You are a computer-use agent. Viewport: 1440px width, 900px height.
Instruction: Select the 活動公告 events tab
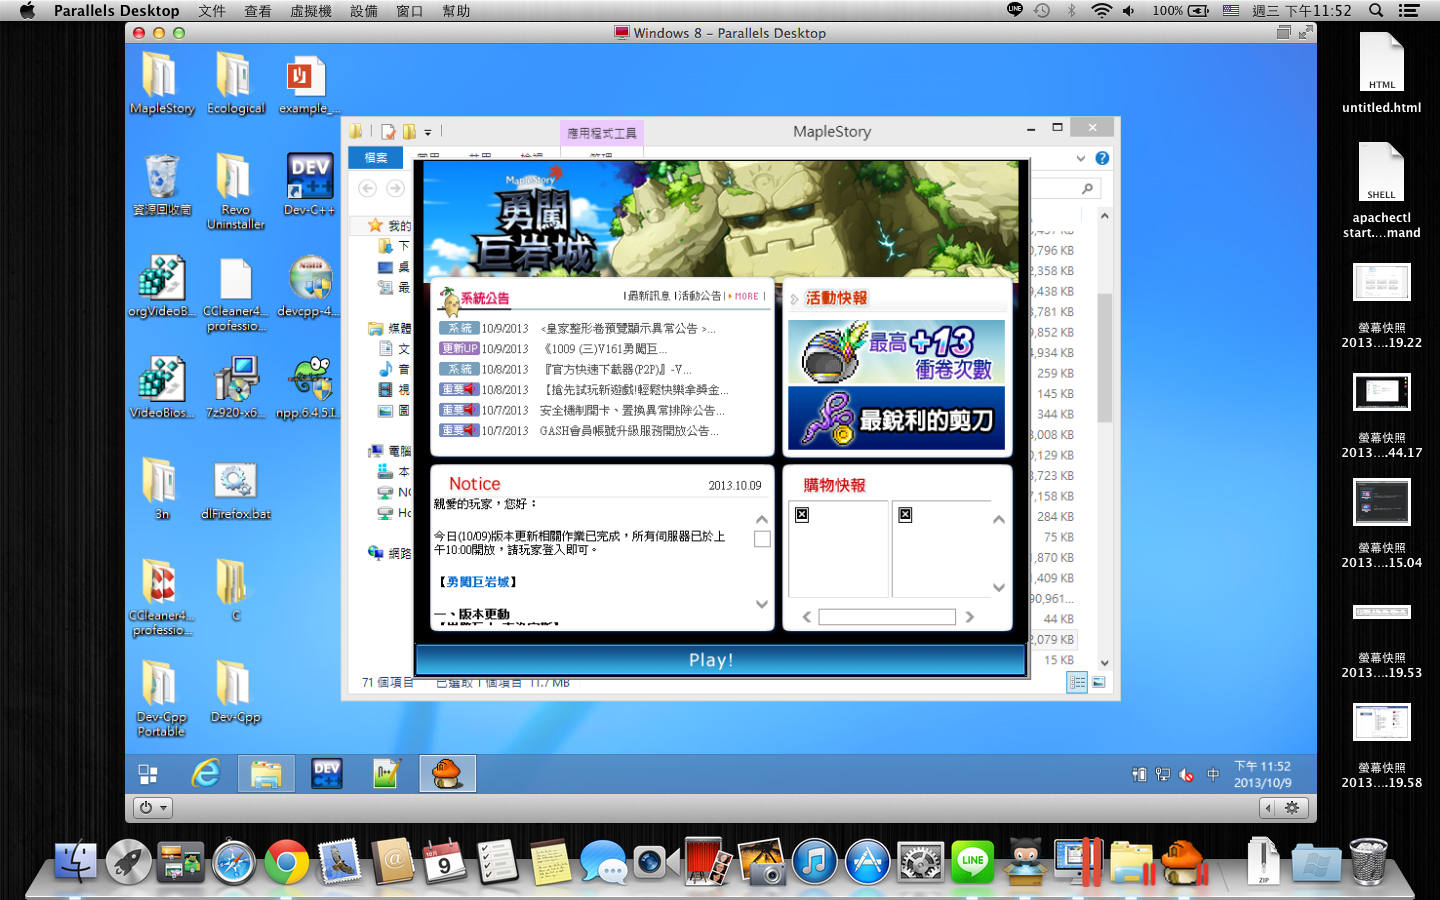click(x=700, y=296)
